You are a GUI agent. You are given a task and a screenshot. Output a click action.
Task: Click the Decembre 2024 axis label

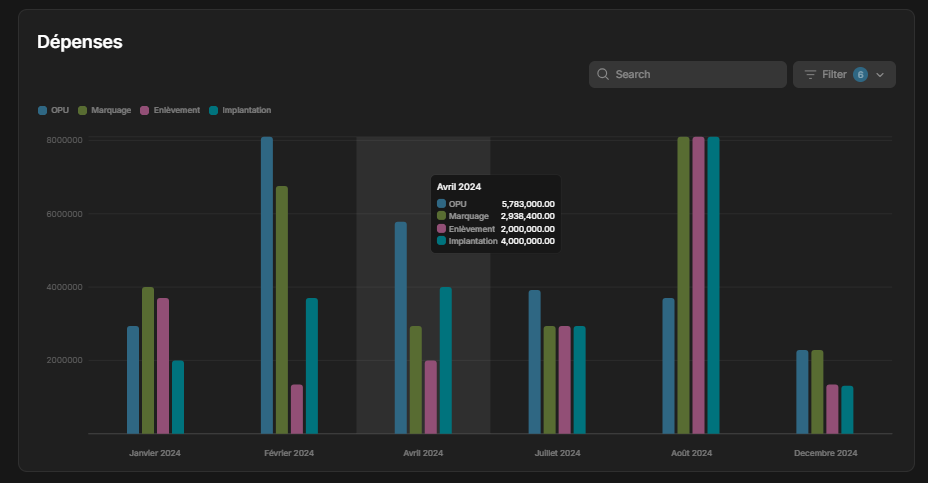pos(825,453)
